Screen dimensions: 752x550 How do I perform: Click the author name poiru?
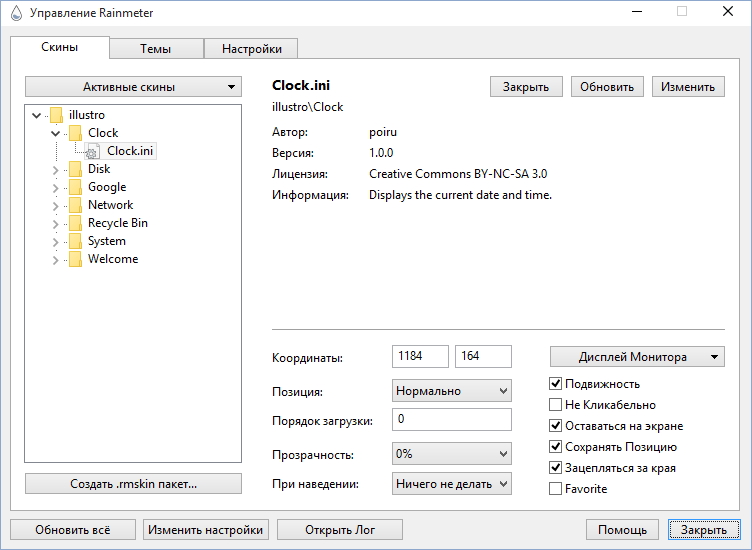(x=383, y=132)
